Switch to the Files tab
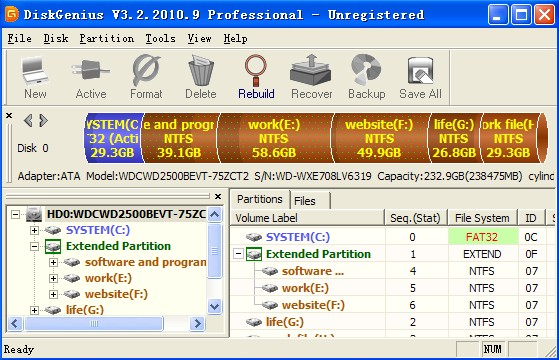The image size is (559, 360). click(310, 201)
